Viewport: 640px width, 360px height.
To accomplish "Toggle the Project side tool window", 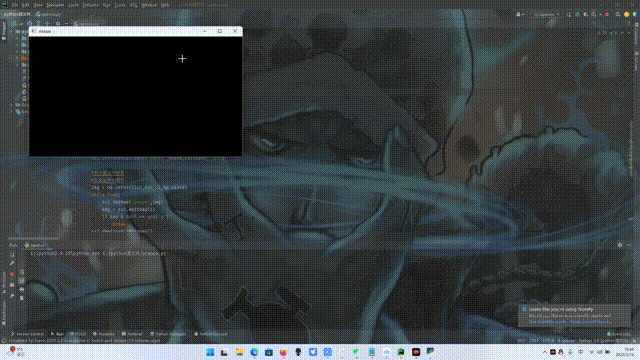I will click(4, 31).
